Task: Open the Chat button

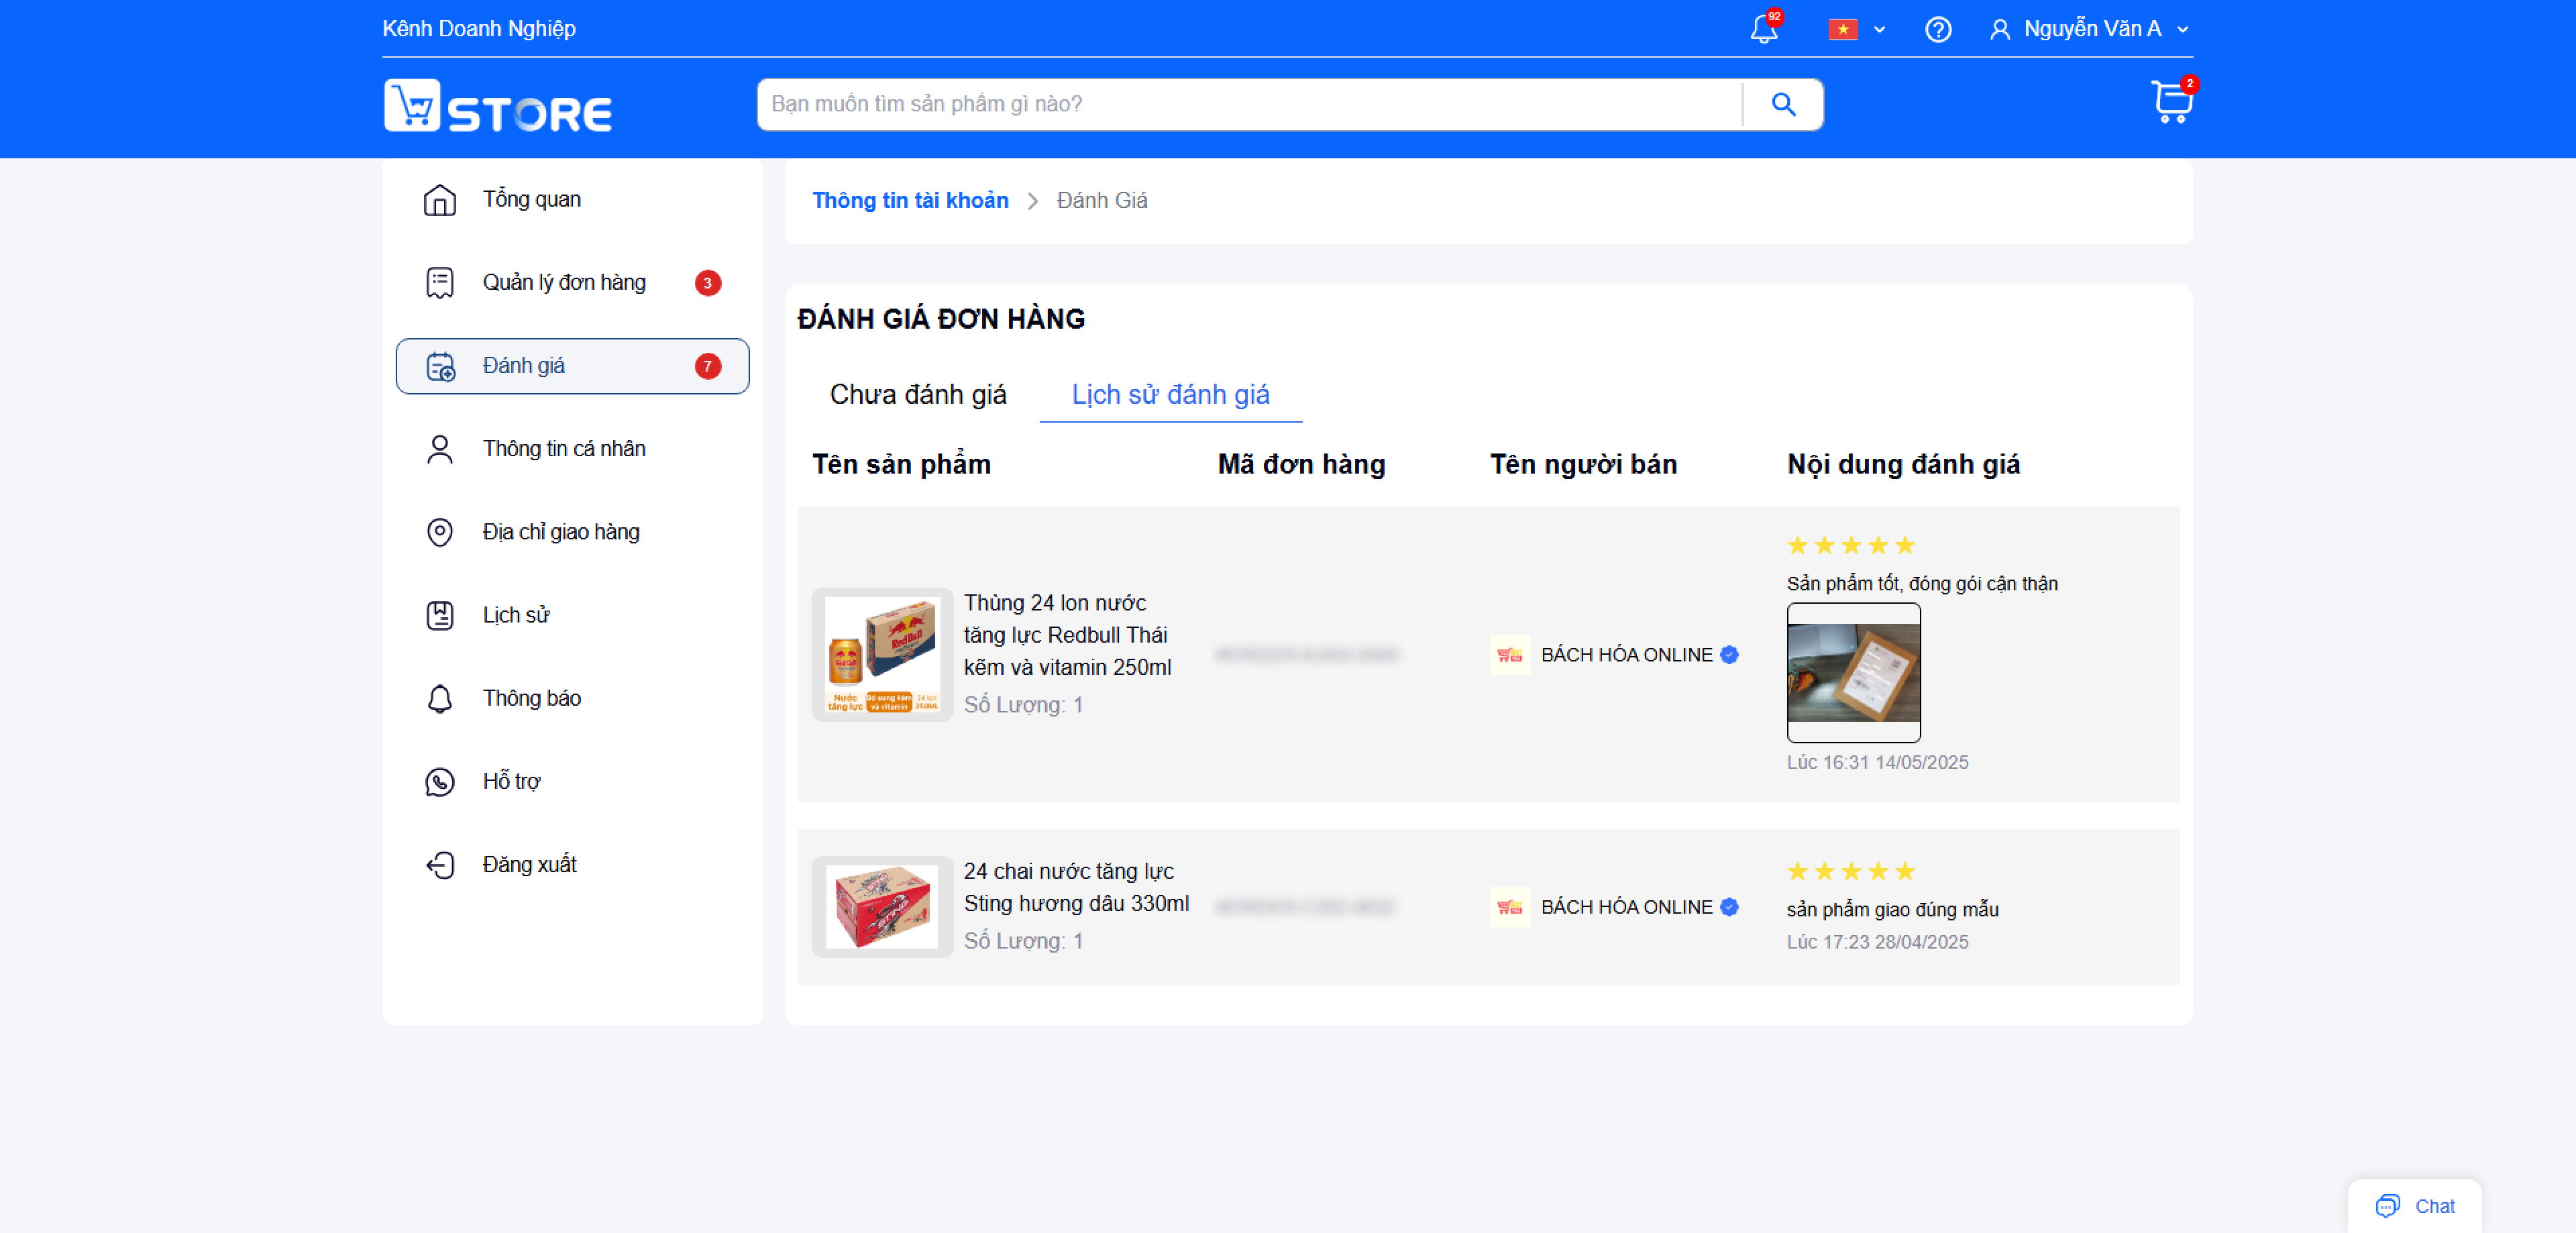Action: [x=2414, y=1206]
